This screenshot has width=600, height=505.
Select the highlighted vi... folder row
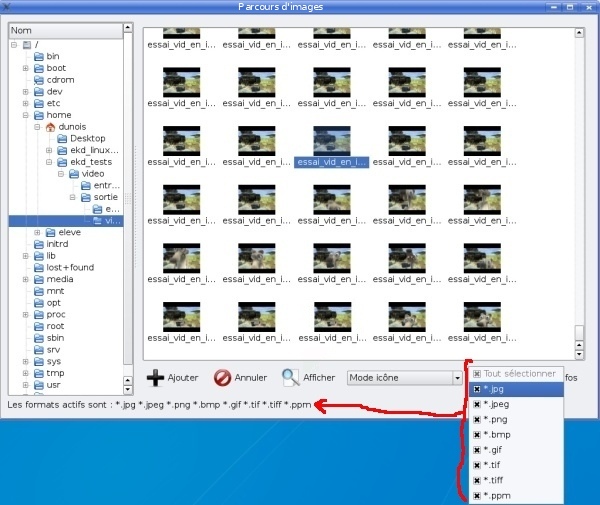pyautogui.click(x=66, y=221)
